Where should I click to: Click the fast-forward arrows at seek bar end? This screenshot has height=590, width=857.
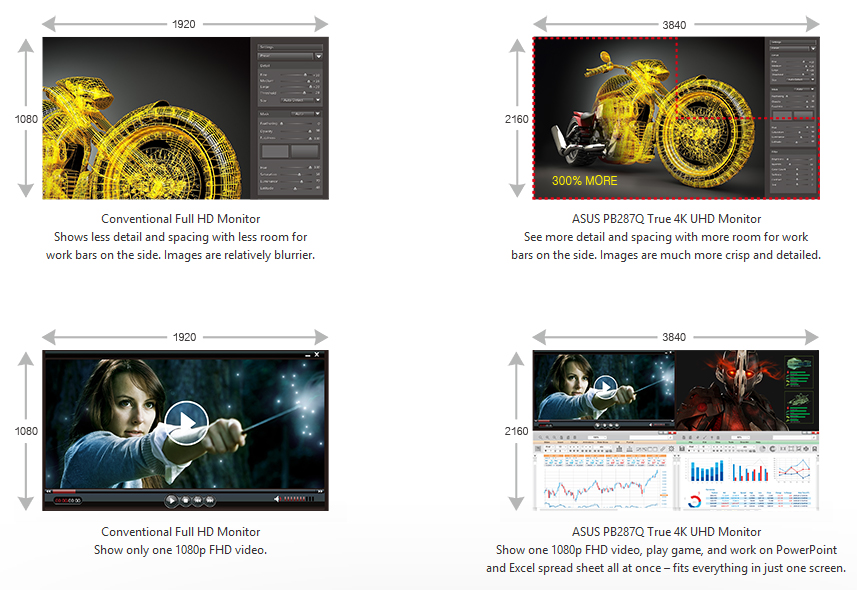pyautogui.click(x=320, y=491)
